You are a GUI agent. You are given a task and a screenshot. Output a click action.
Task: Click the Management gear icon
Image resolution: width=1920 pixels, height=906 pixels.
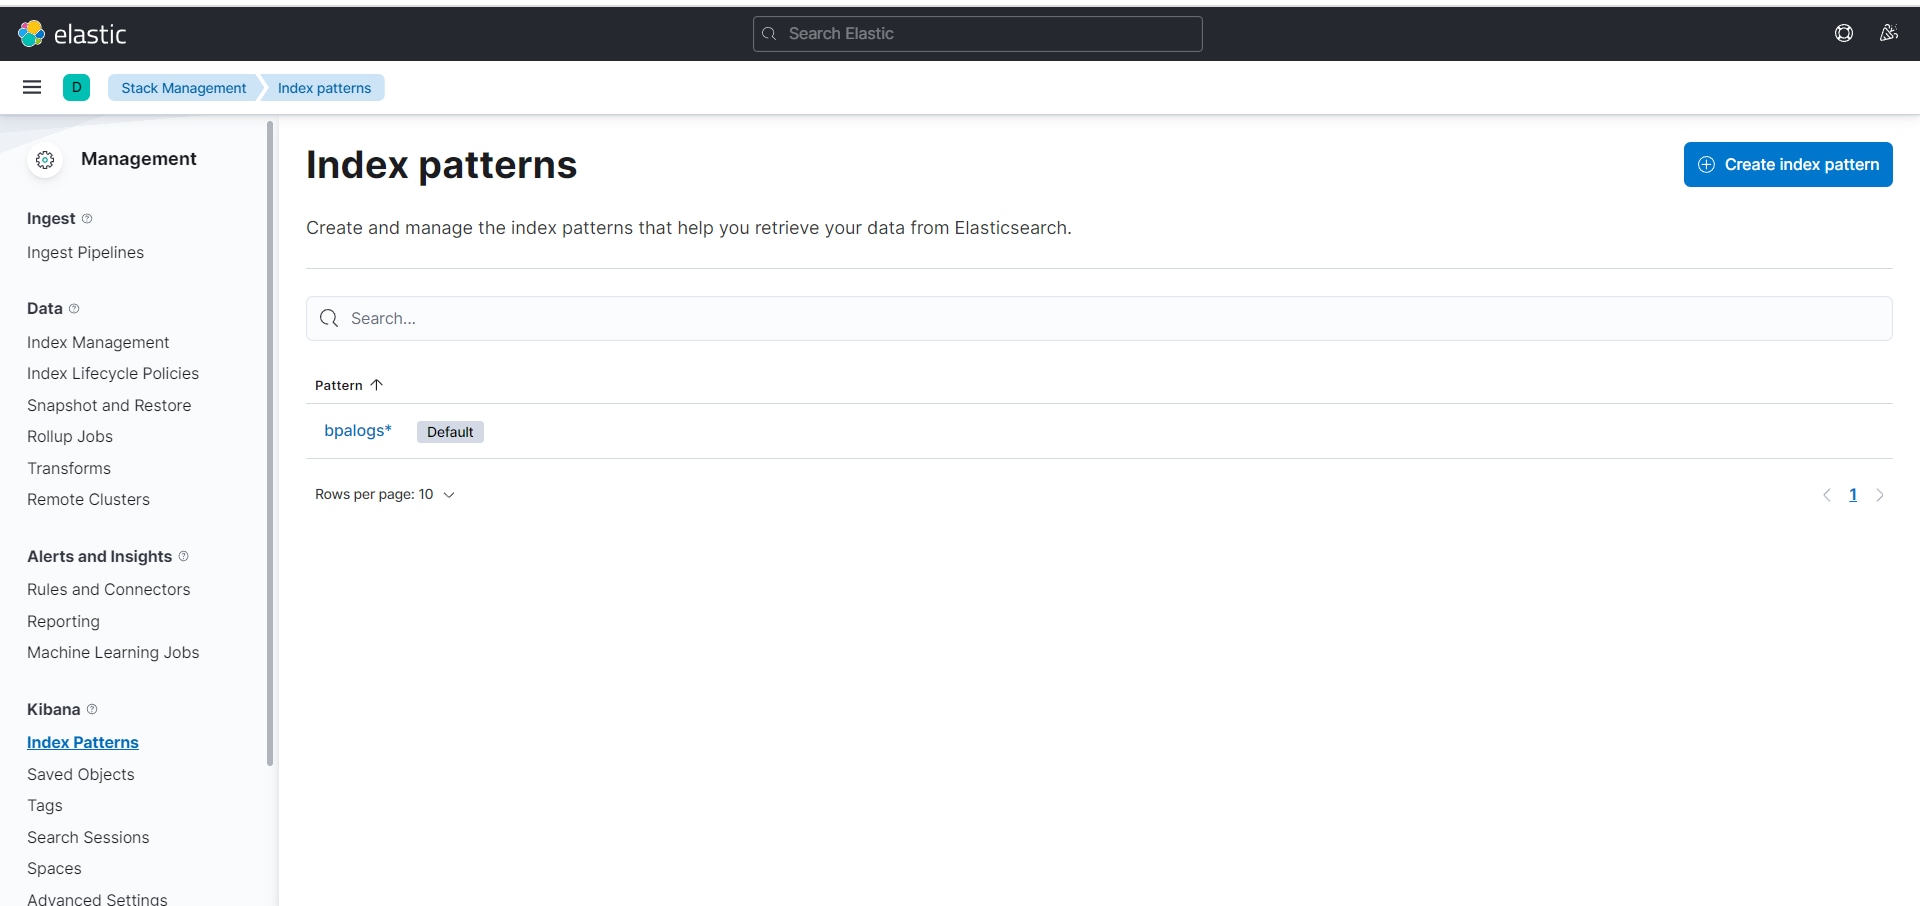pos(45,159)
